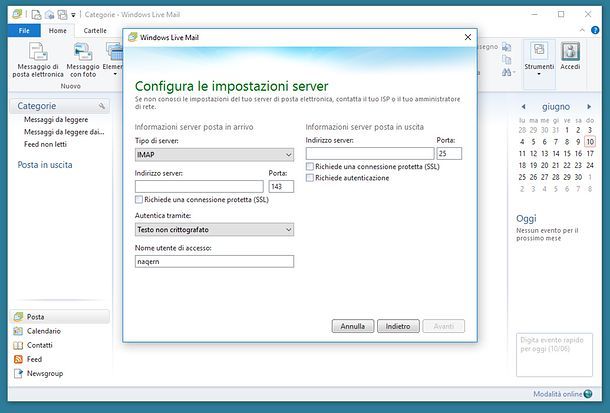Image resolution: width=610 pixels, height=413 pixels.
Task: Expand the Strumenti dropdown arrow
Action: [539, 74]
